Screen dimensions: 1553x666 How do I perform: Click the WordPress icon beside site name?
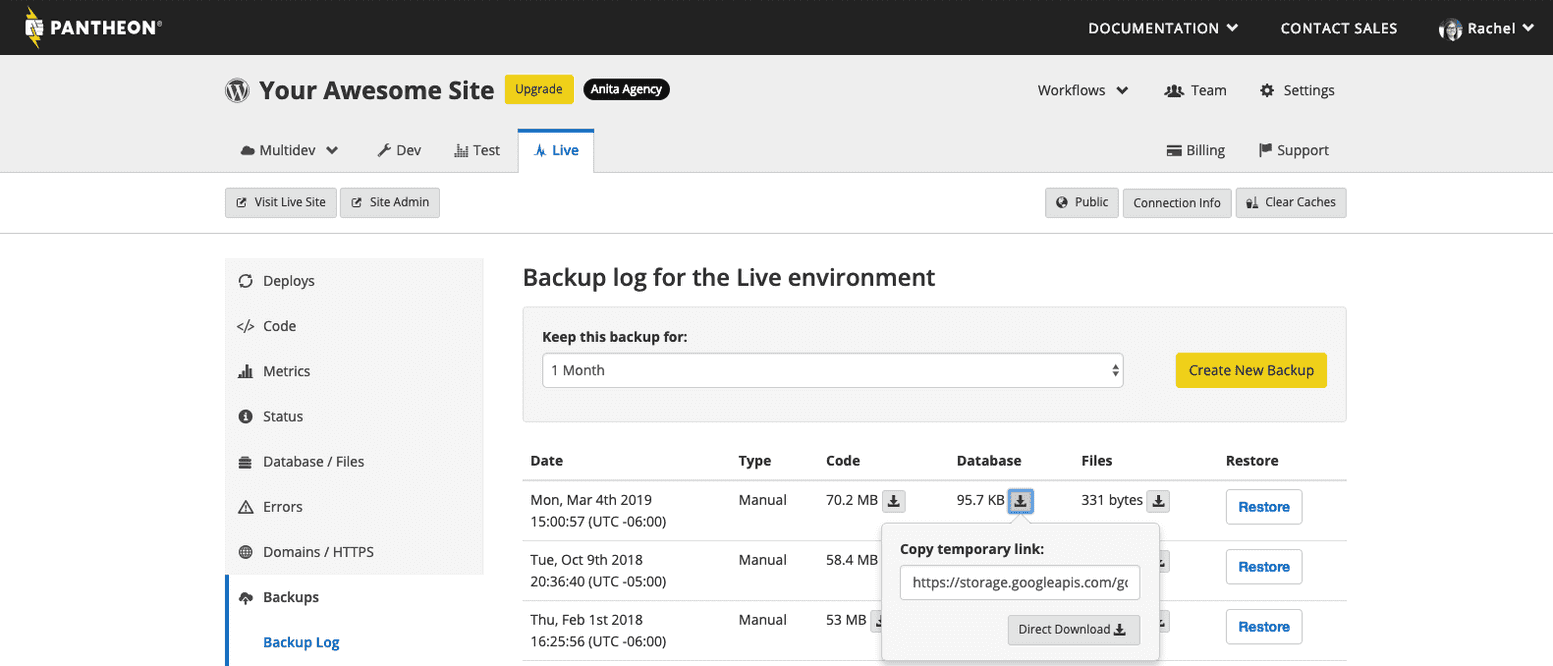[237, 90]
